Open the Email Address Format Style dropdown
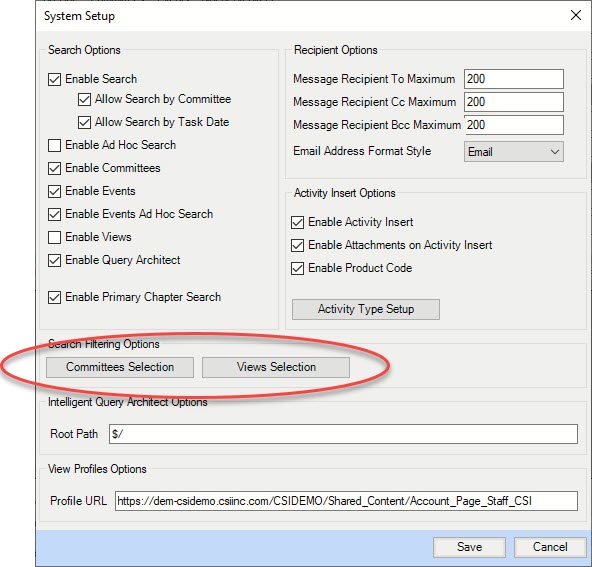Image resolution: width=592 pixels, height=567 pixels. [513, 152]
